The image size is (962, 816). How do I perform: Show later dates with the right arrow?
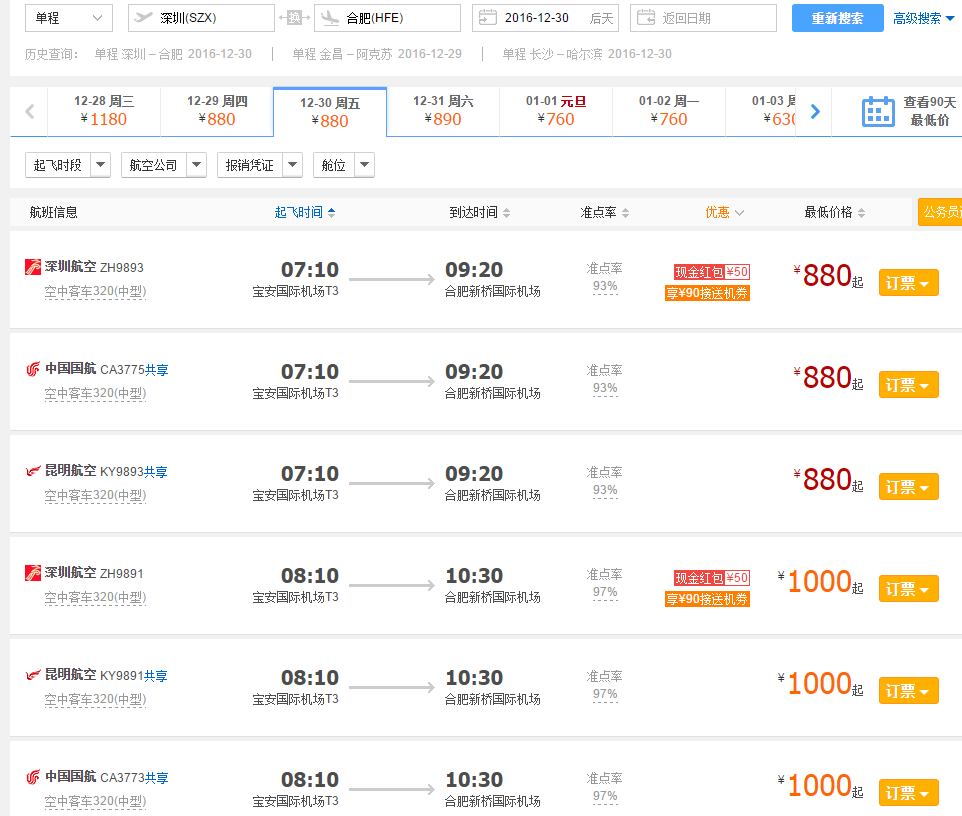click(815, 112)
